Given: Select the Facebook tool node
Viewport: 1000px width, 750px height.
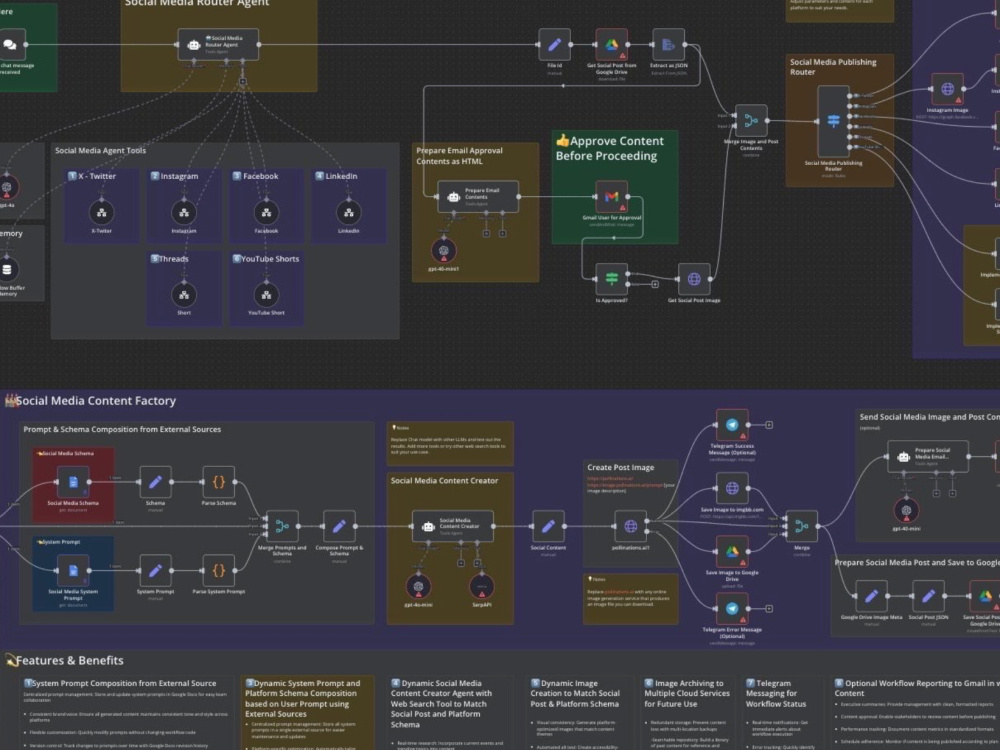Looking at the screenshot, I should (x=266, y=212).
